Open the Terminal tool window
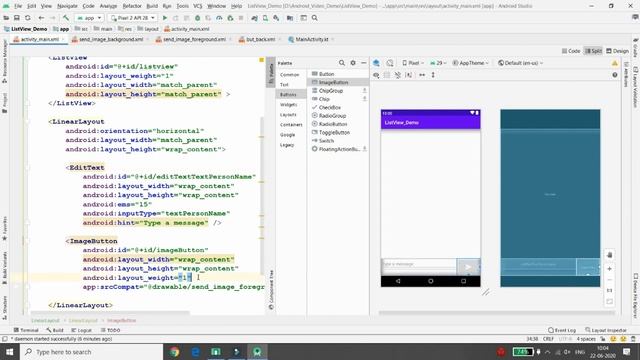Image resolution: width=640 pixels, height=360 pixels. (26, 330)
